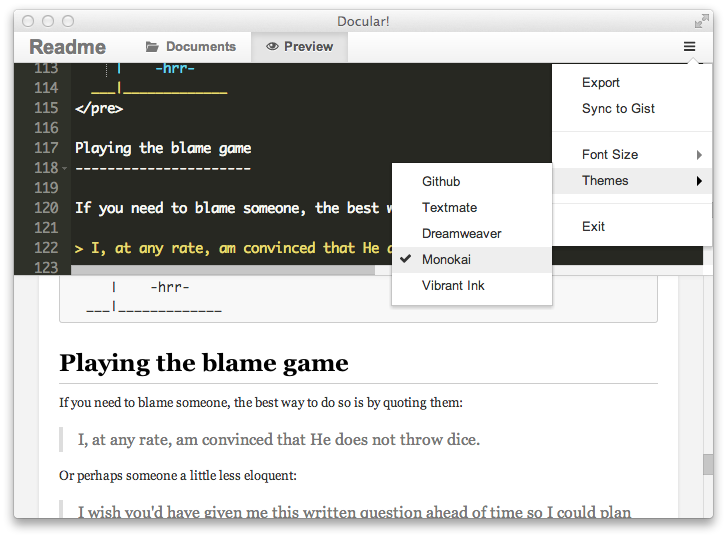Click the Readme title label

pyautogui.click(x=67, y=47)
